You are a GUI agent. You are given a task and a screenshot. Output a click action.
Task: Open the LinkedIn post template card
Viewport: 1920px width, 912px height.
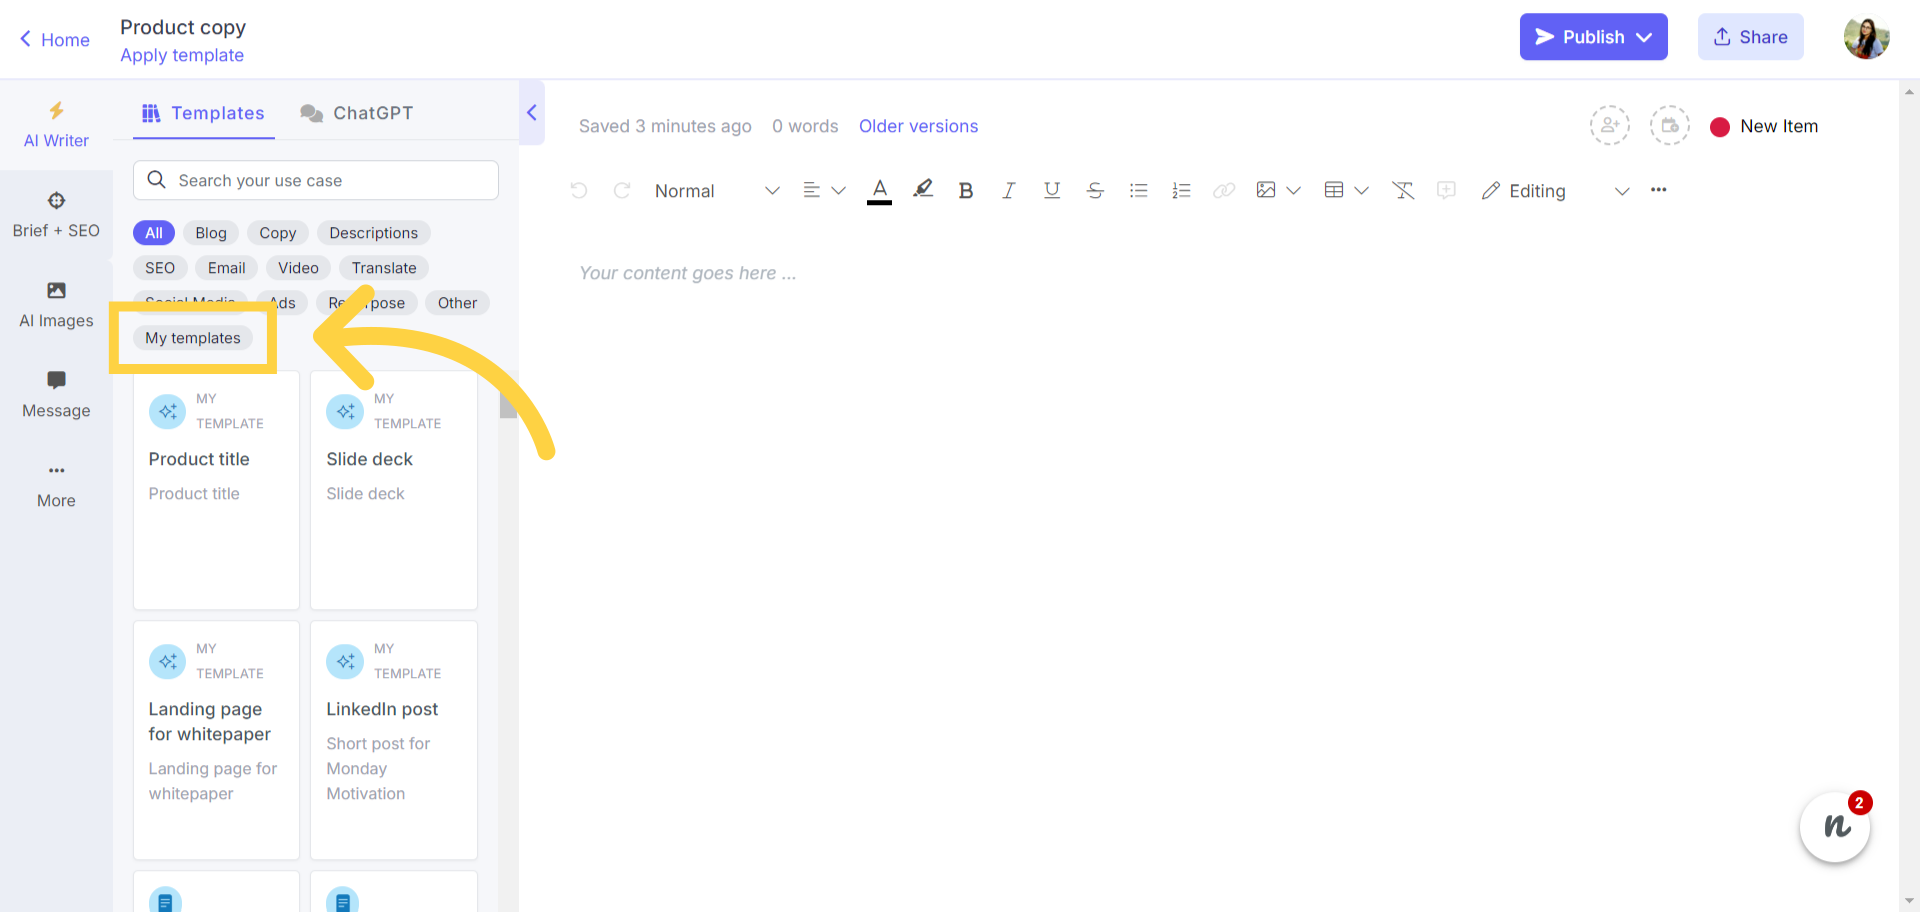[394, 740]
